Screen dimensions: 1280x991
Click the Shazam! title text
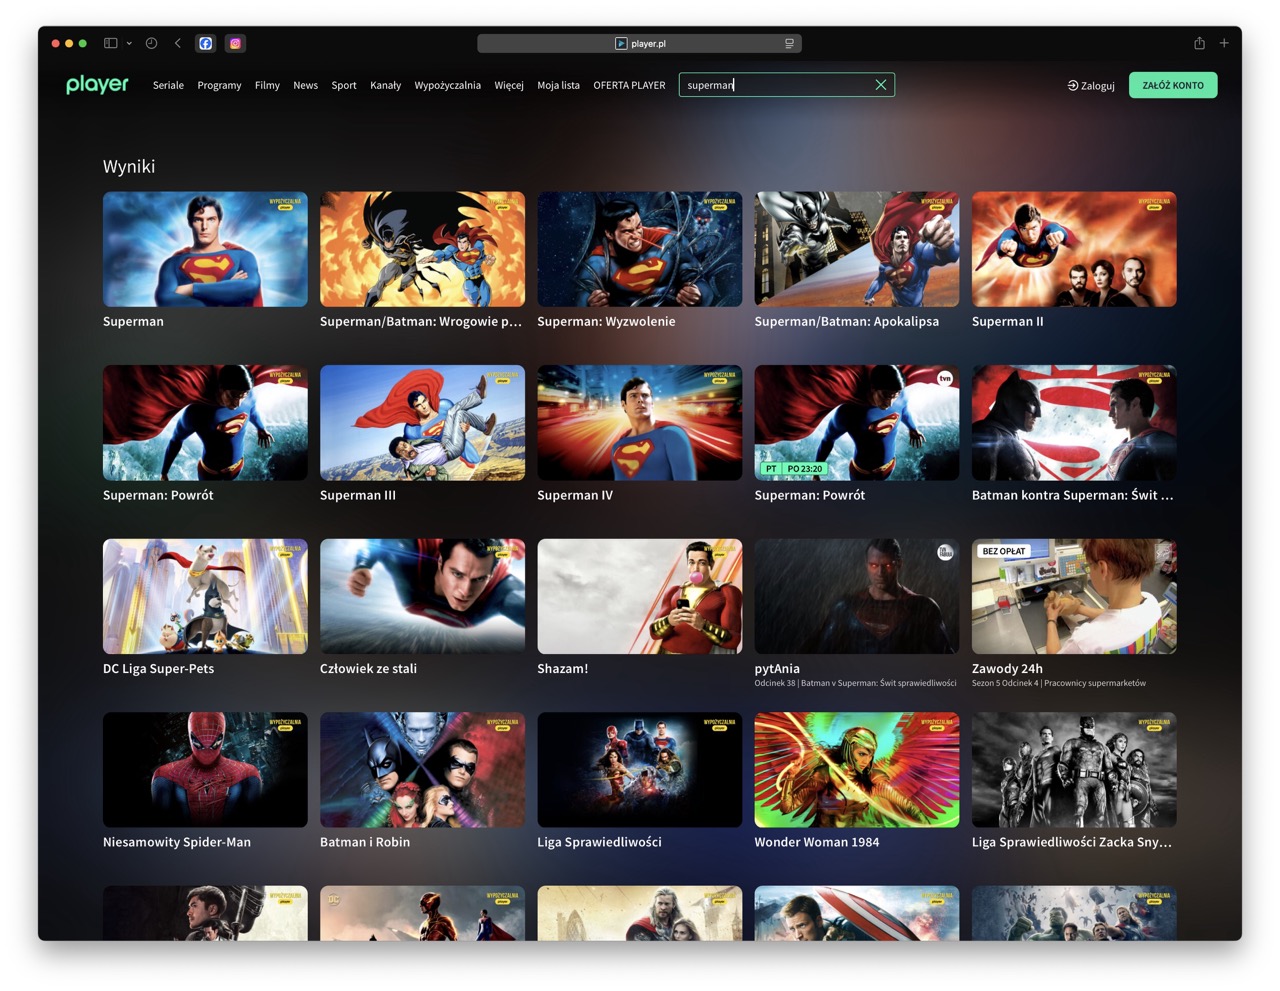coord(563,668)
